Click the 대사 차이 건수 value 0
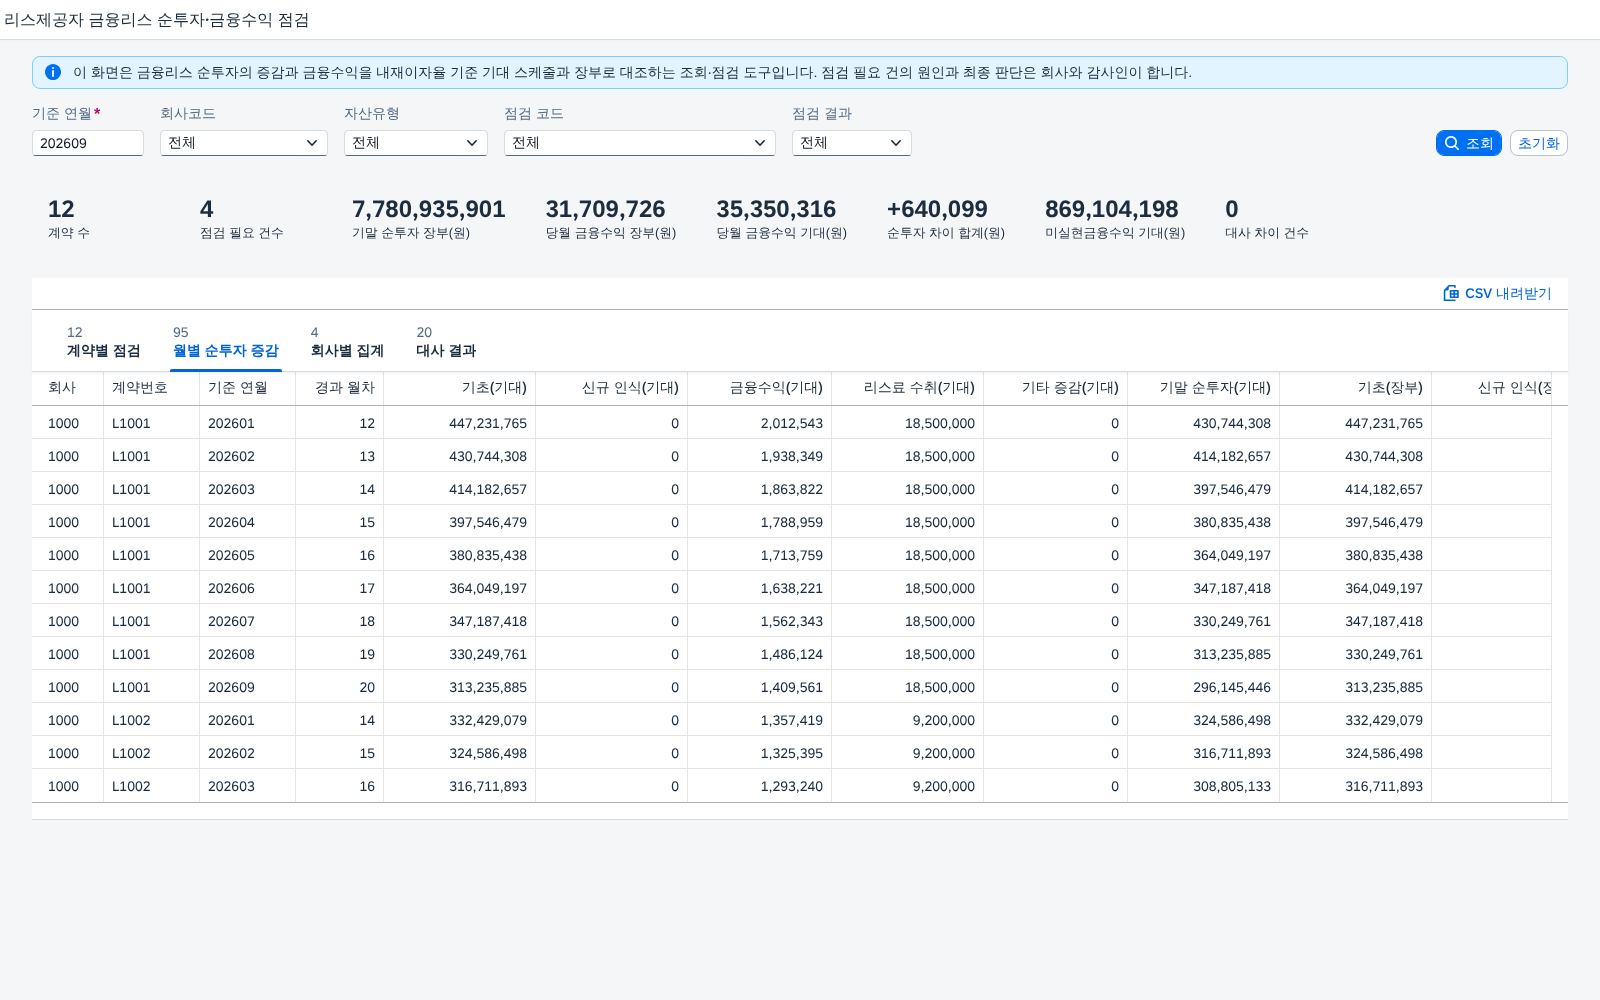Viewport: 1600px width, 1000px height. (x=1232, y=209)
